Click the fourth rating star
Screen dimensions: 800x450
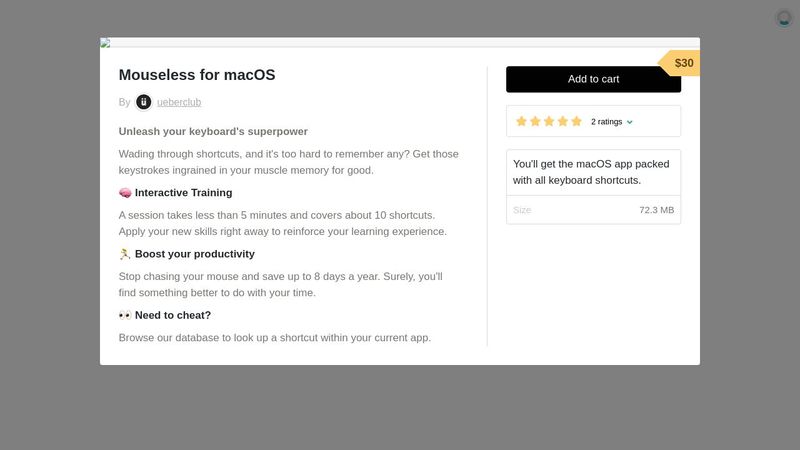(563, 121)
